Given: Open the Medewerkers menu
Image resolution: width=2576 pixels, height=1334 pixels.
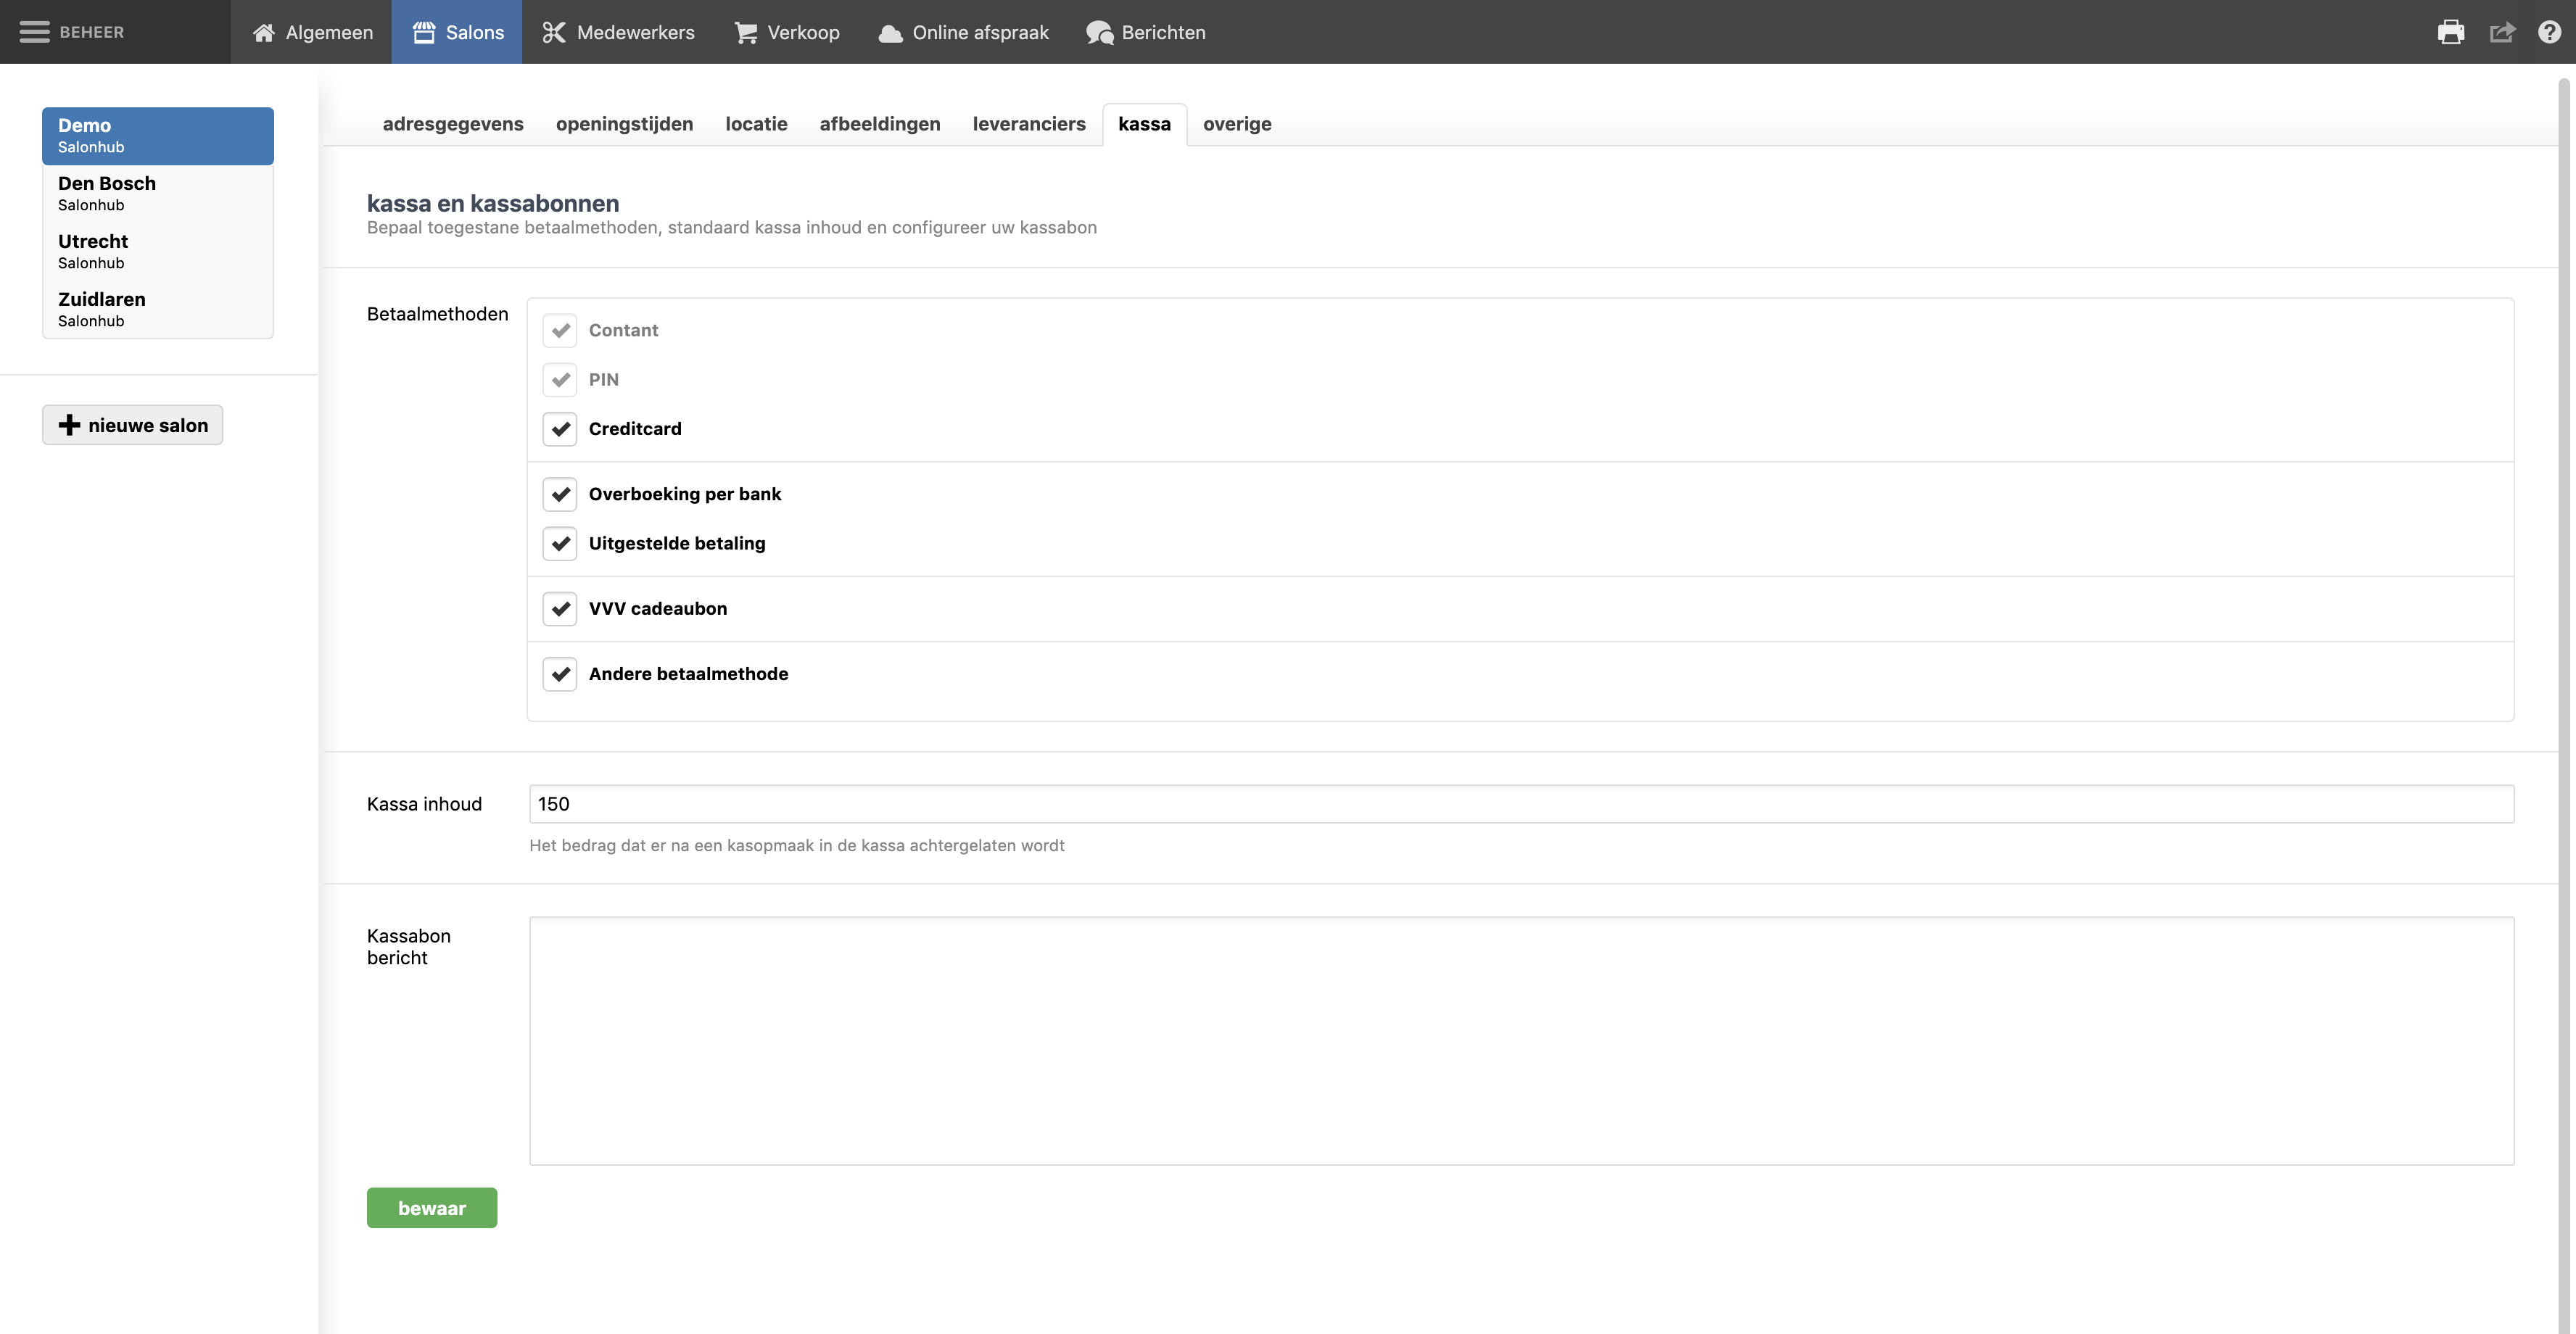Looking at the screenshot, I should click(618, 32).
